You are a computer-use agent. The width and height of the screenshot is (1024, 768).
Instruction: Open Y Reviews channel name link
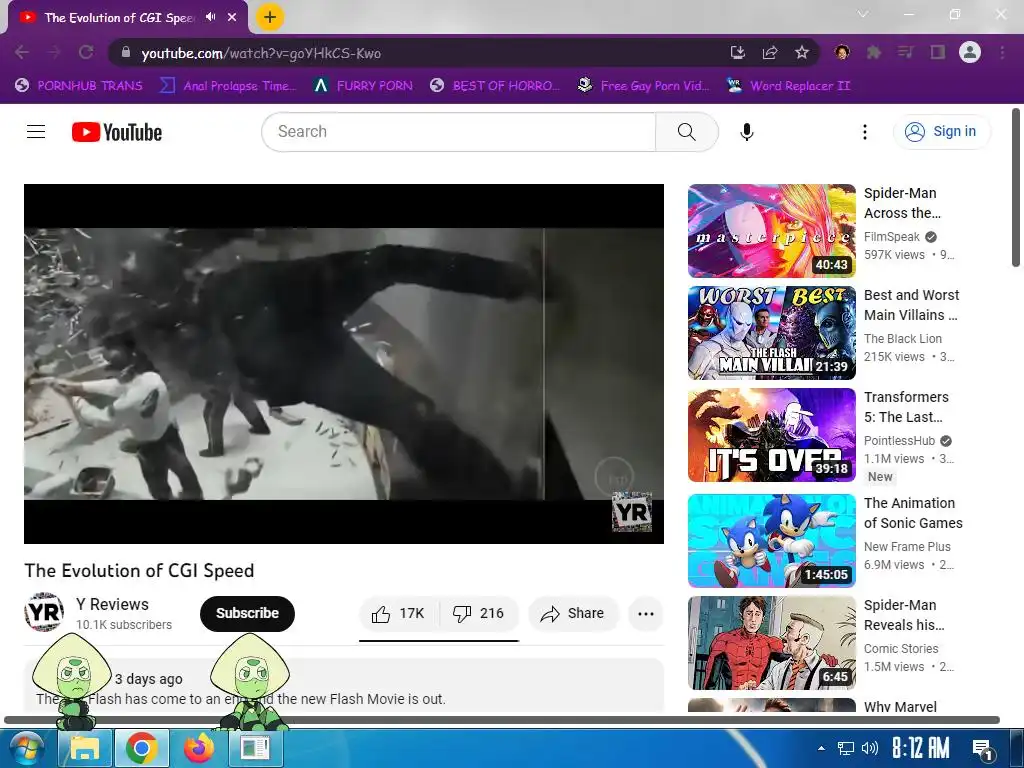point(112,604)
